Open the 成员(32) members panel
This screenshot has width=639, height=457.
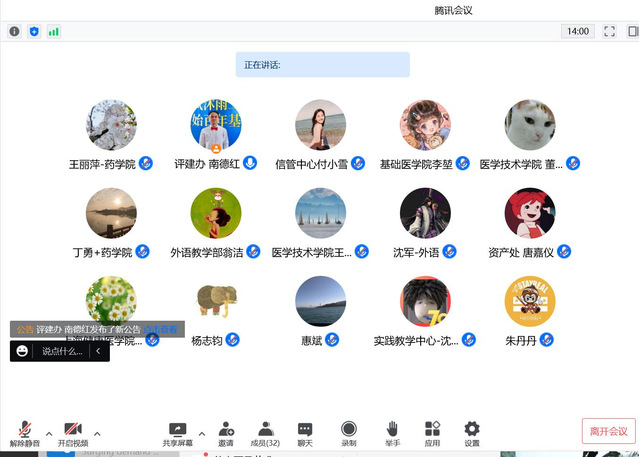(x=265, y=432)
